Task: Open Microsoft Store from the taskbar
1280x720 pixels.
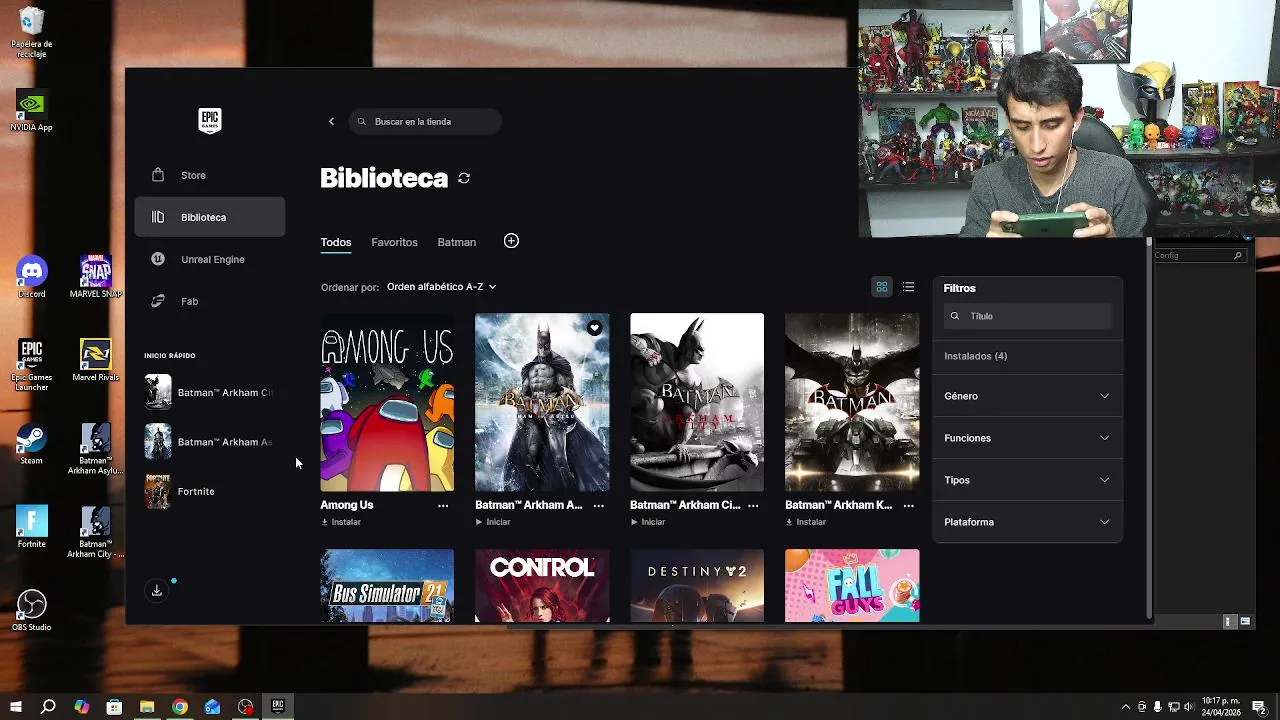Action: pos(114,707)
